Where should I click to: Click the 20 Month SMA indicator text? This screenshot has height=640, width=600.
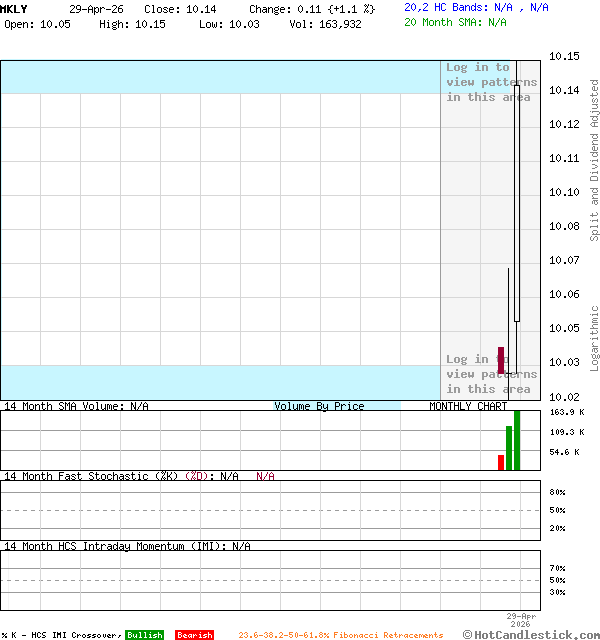pyautogui.click(x=455, y=22)
